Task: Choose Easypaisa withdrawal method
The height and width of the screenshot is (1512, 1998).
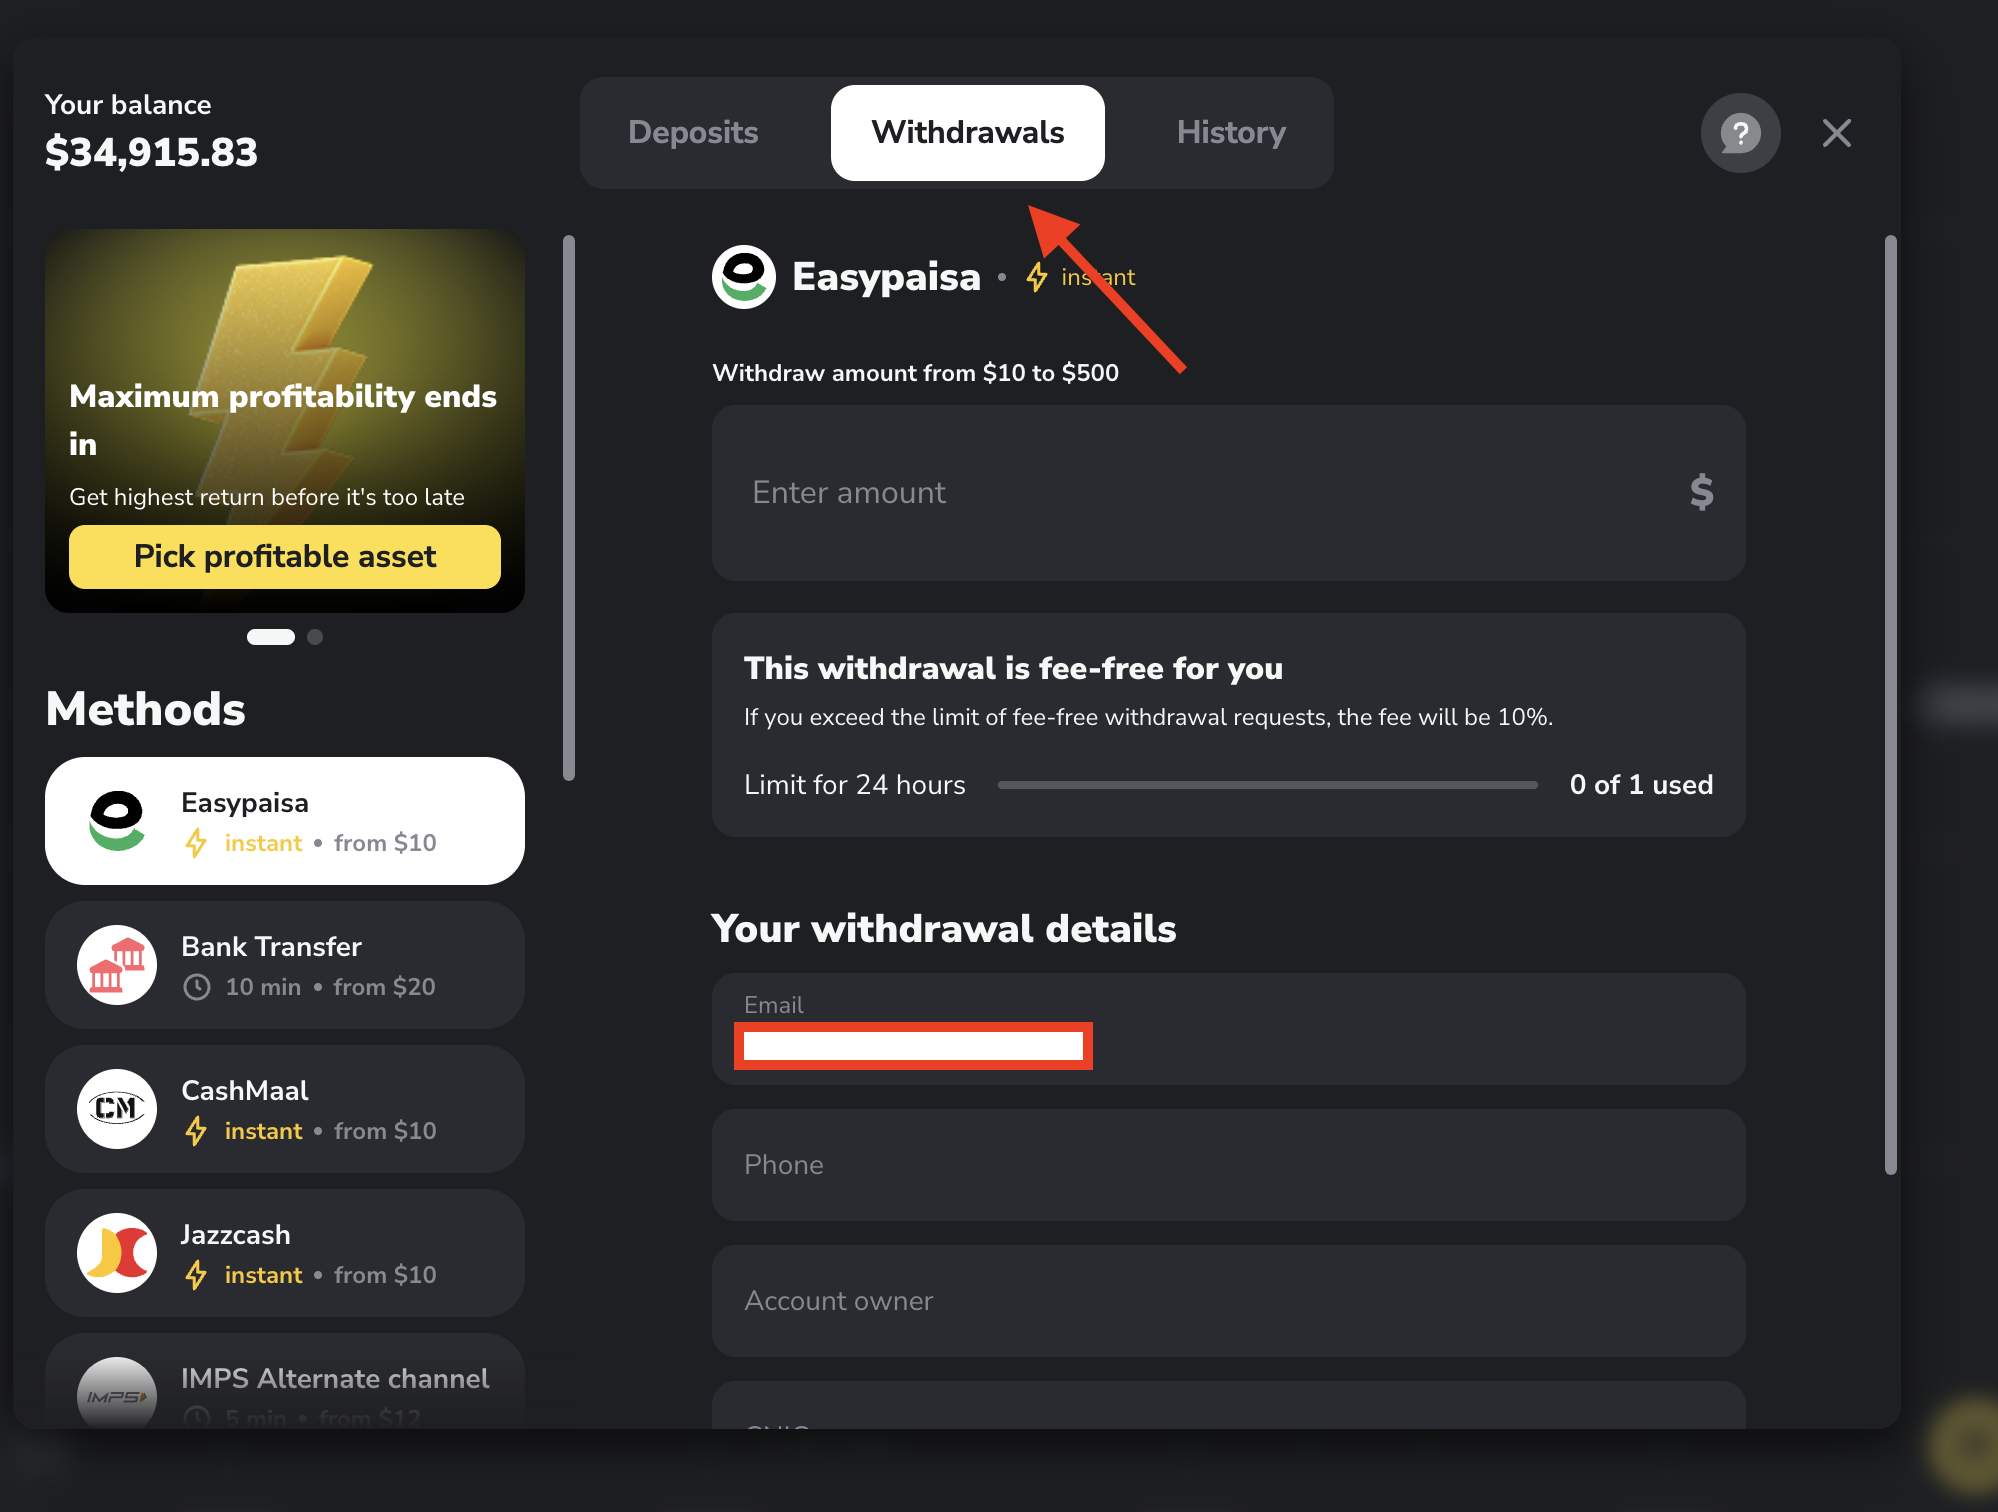Action: tap(285, 821)
